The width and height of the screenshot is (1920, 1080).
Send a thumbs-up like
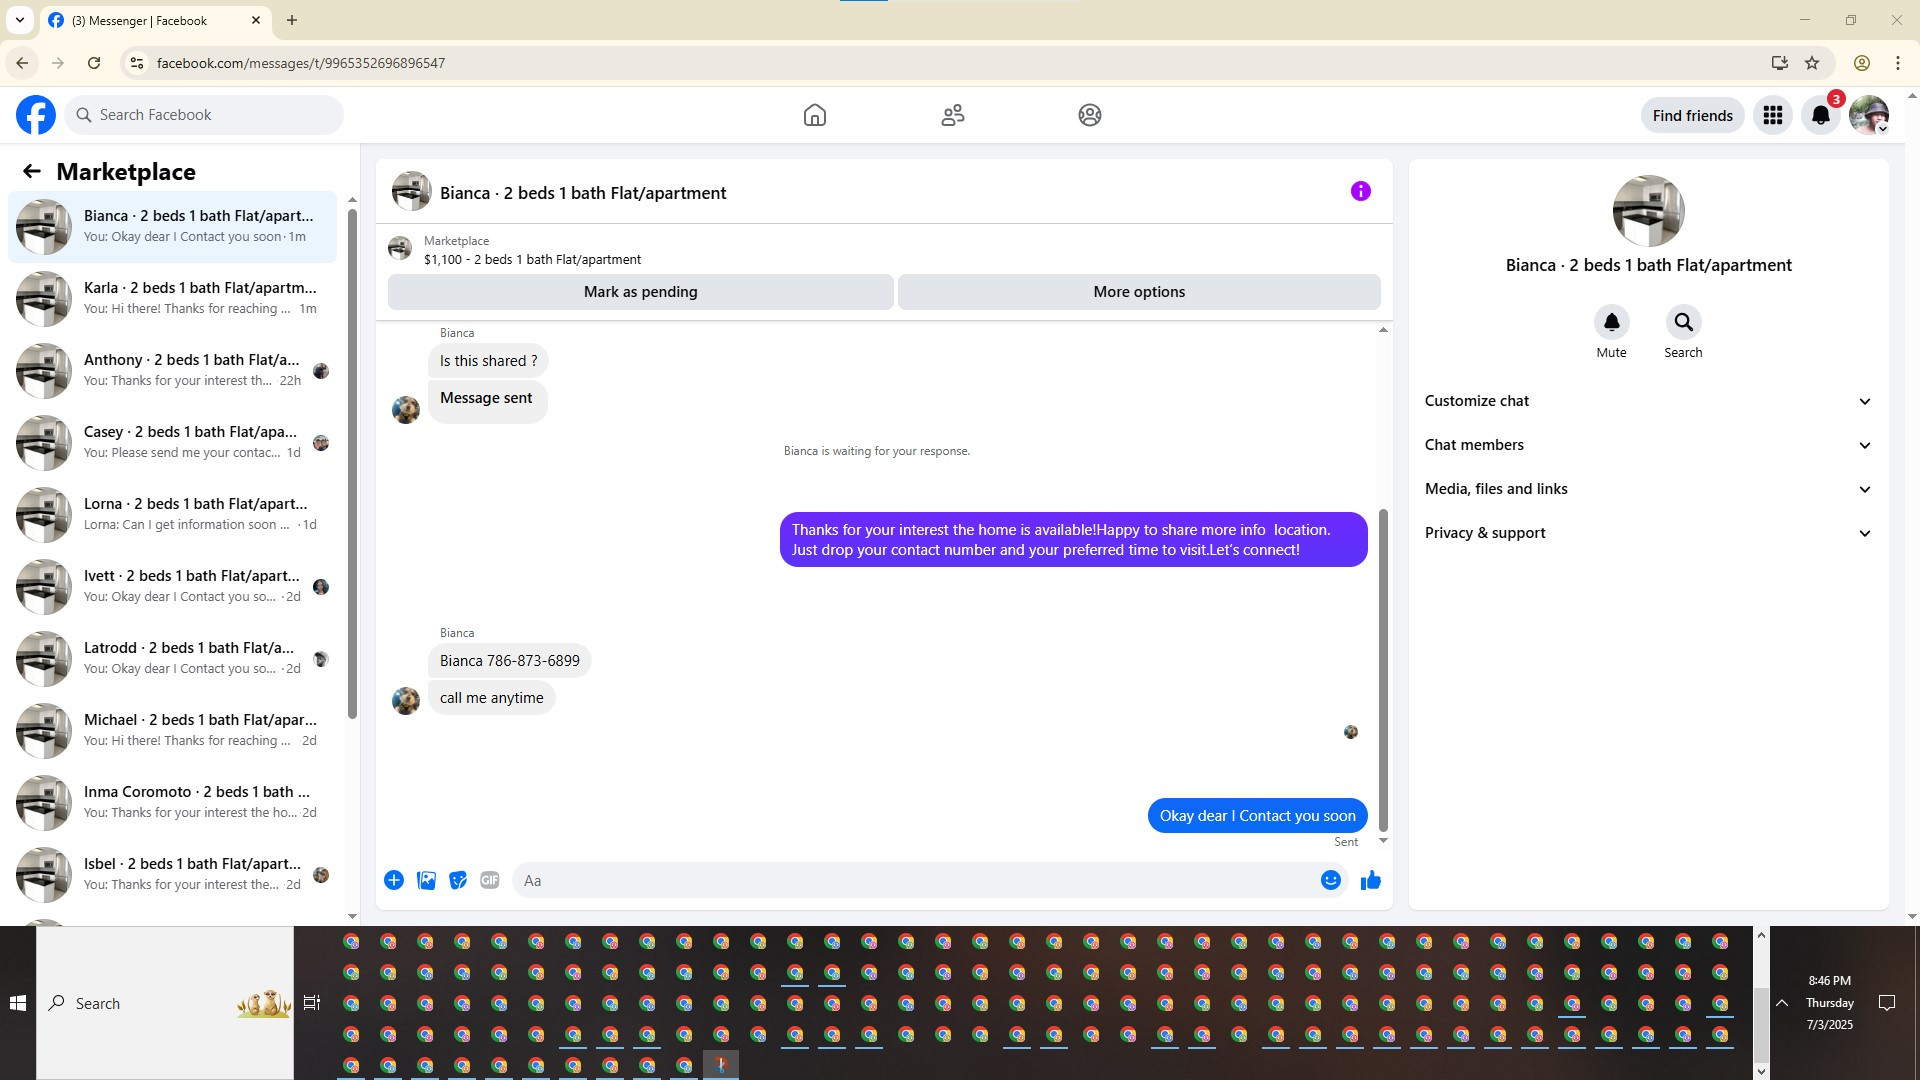1370,880
